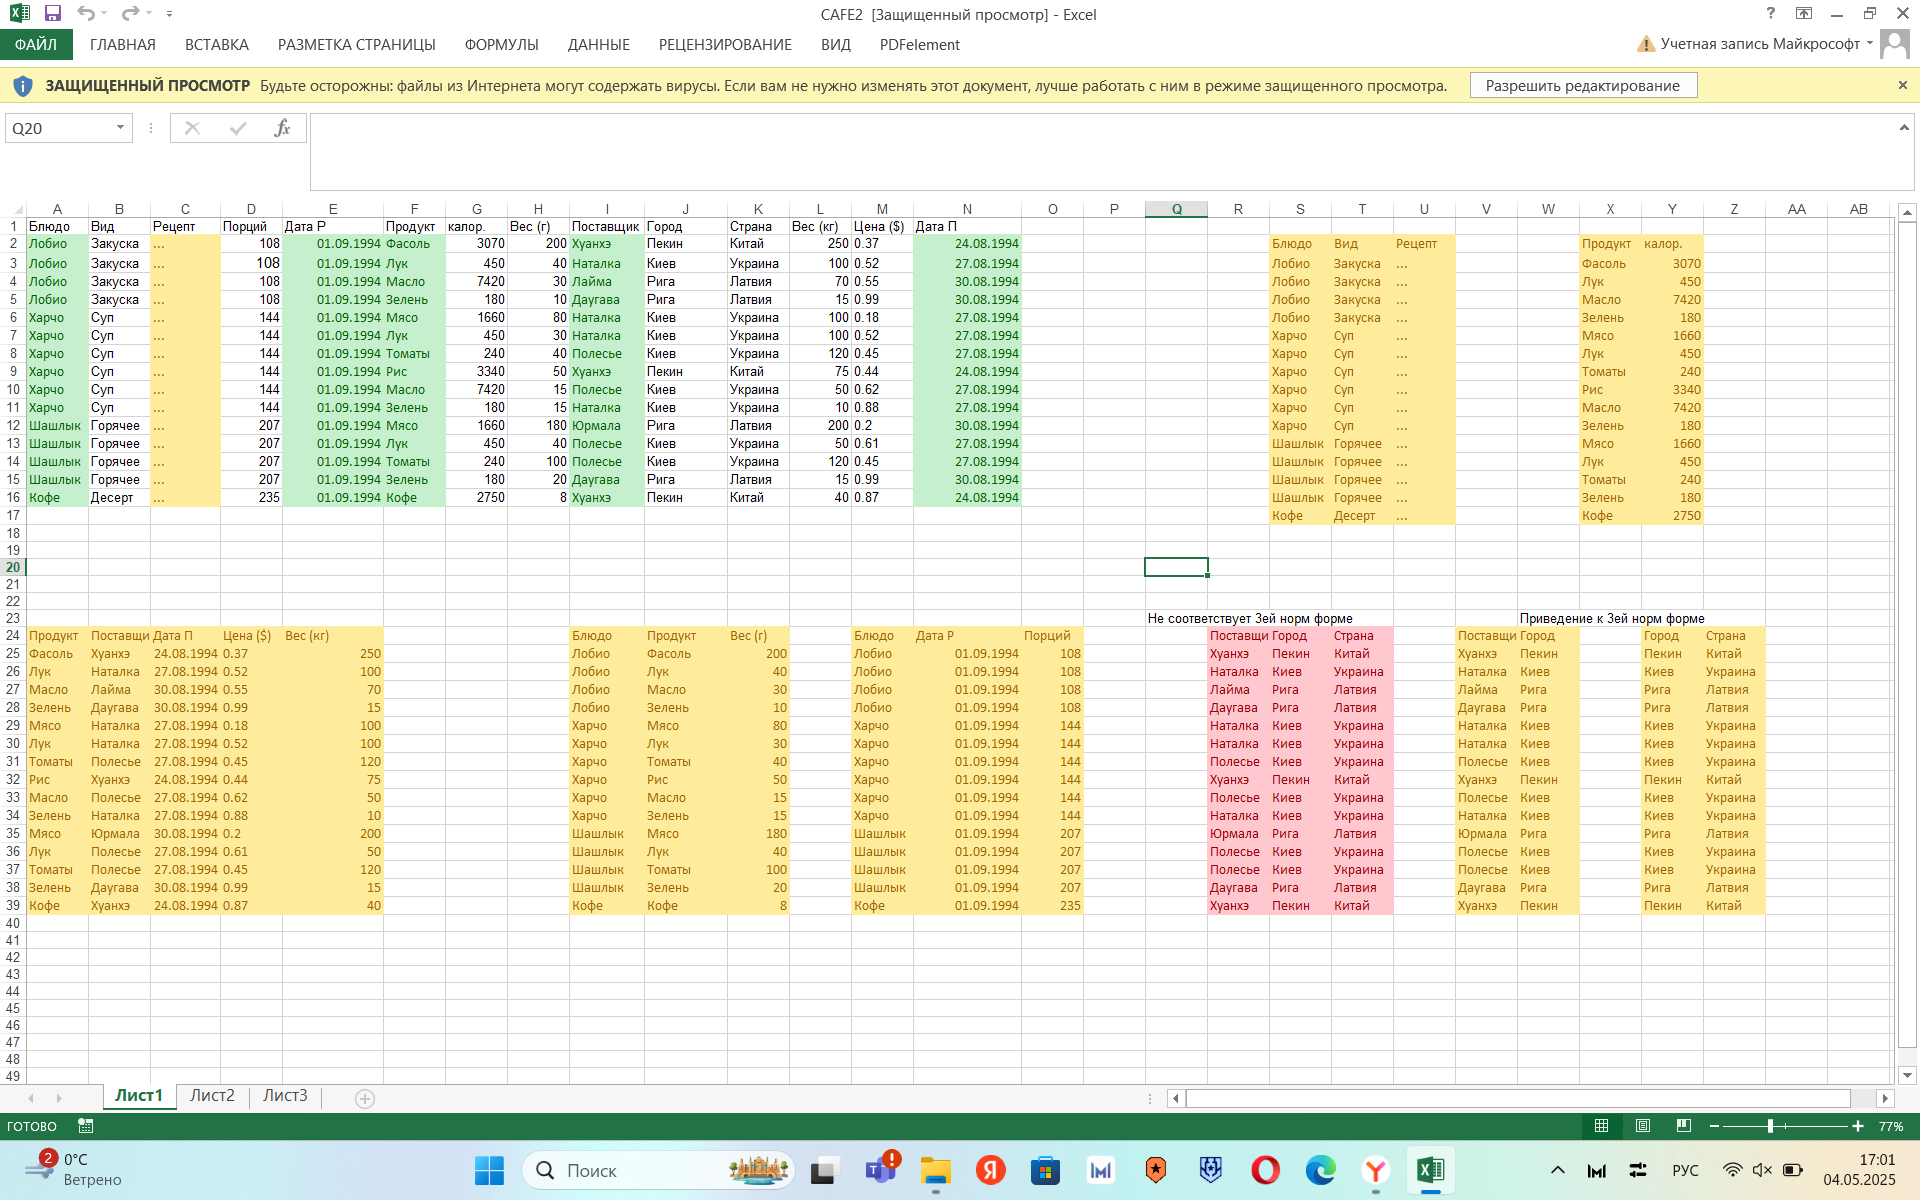The image size is (1920, 1200).
Task: Select column Q header
Action: pyautogui.click(x=1176, y=209)
